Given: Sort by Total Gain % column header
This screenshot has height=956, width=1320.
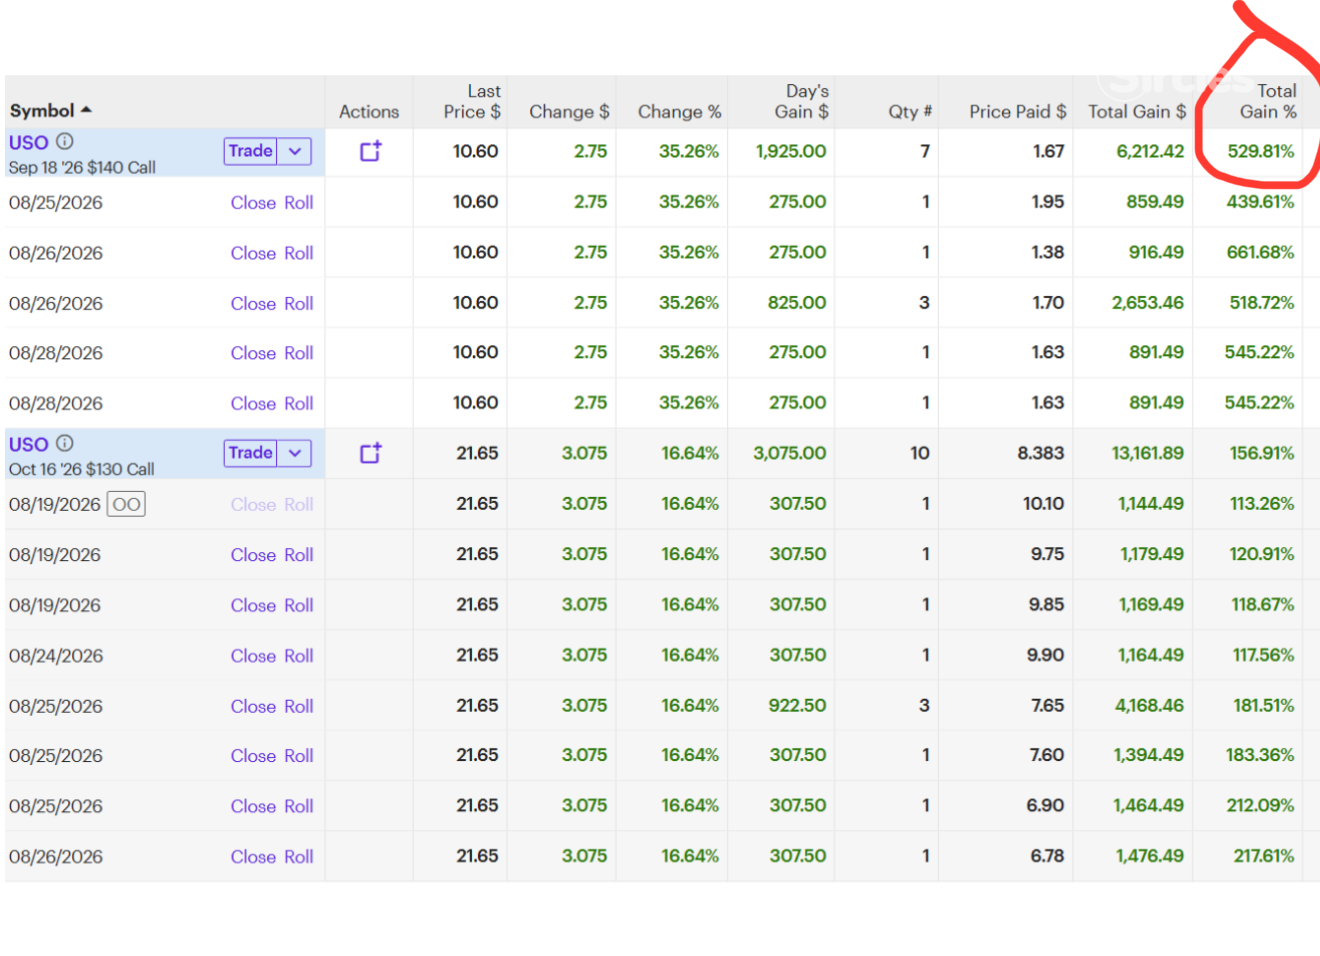Looking at the screenshot, I should click(1268, 101).
